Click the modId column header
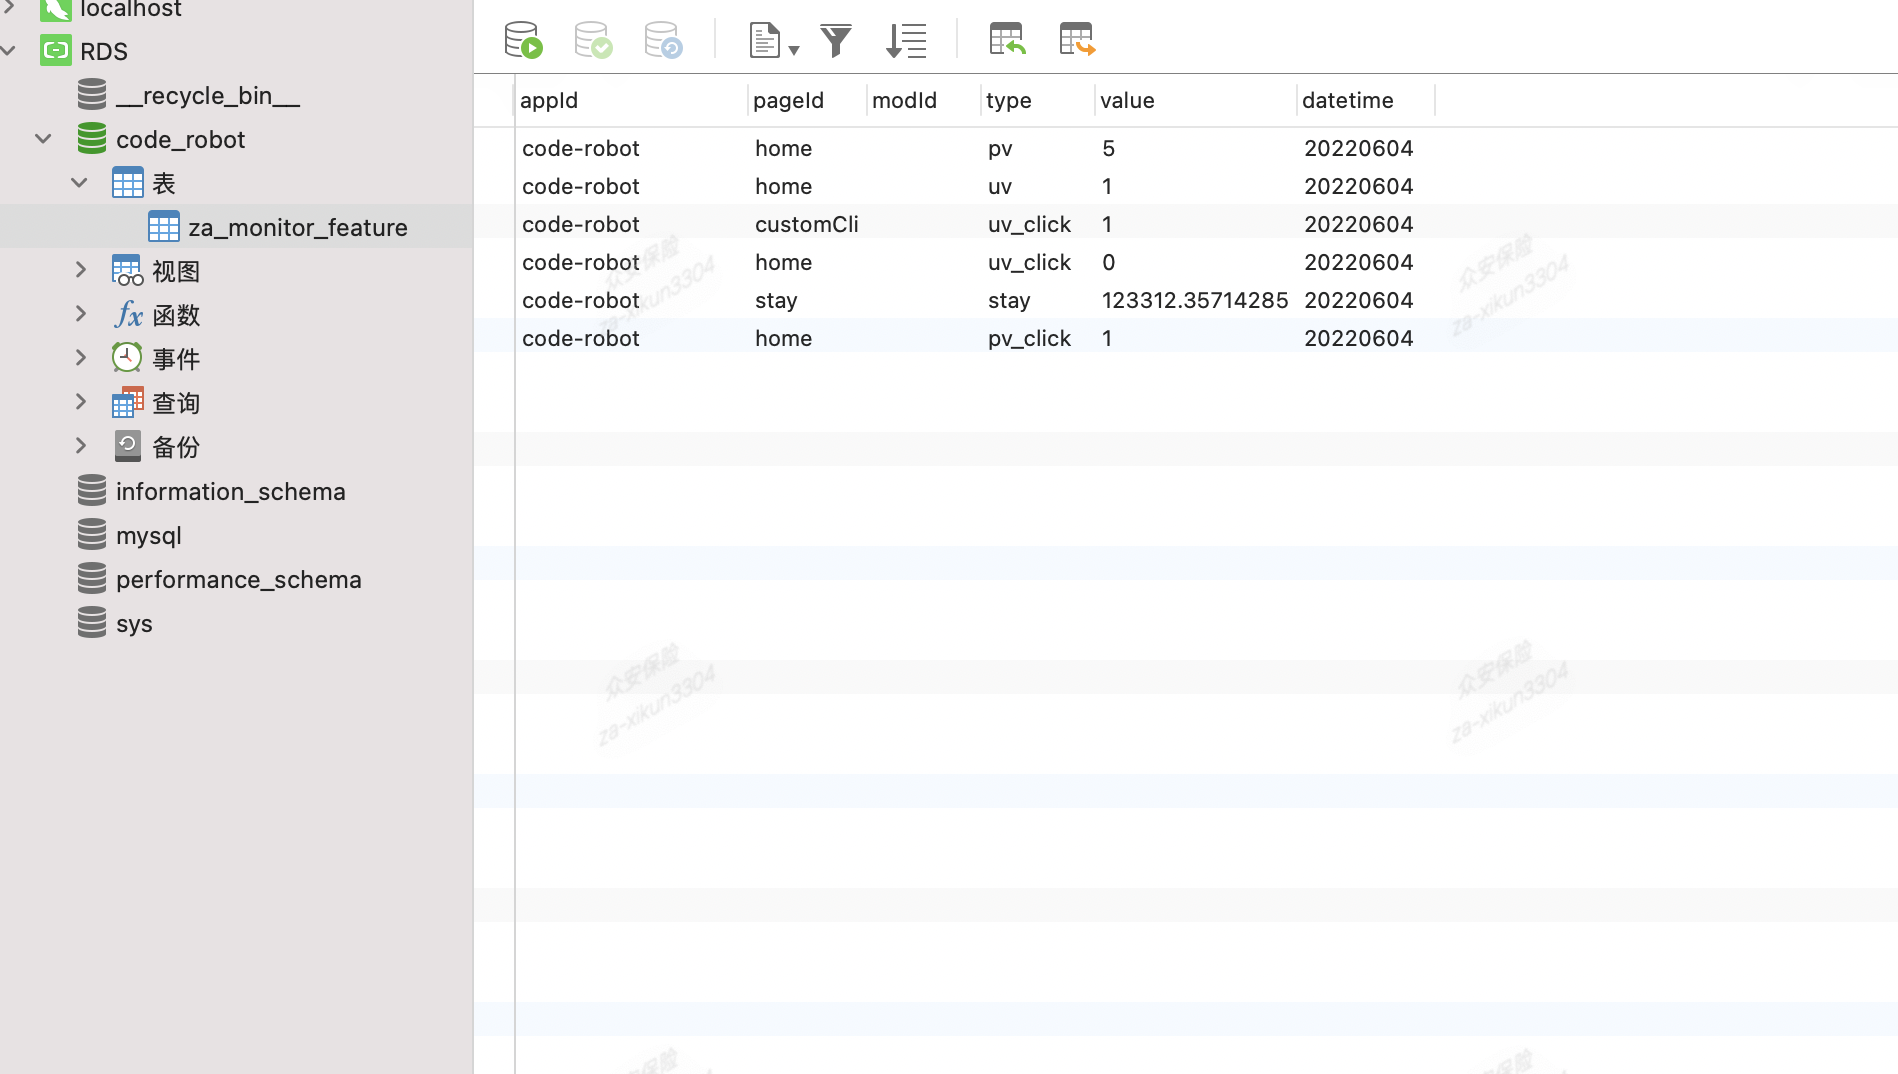The height and width of the screenshot is (1074, 1898). point(924,100)
